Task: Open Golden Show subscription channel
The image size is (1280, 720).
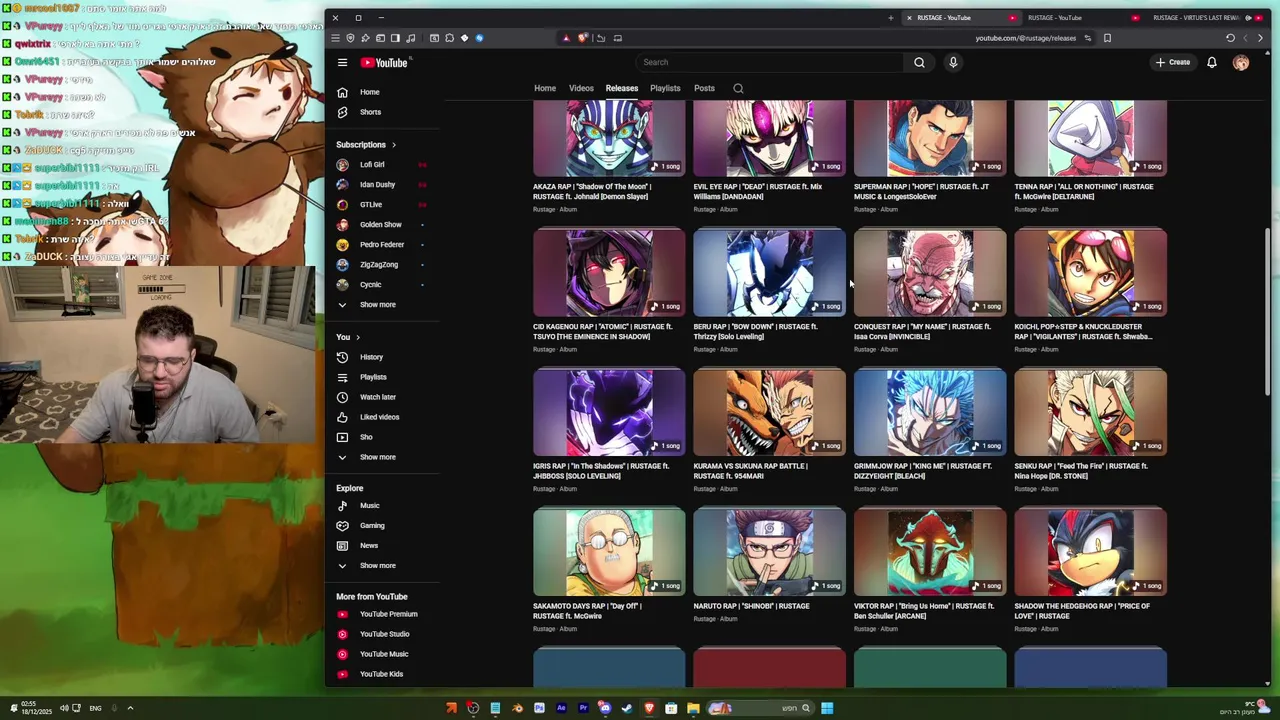Action: coord(380,225)
